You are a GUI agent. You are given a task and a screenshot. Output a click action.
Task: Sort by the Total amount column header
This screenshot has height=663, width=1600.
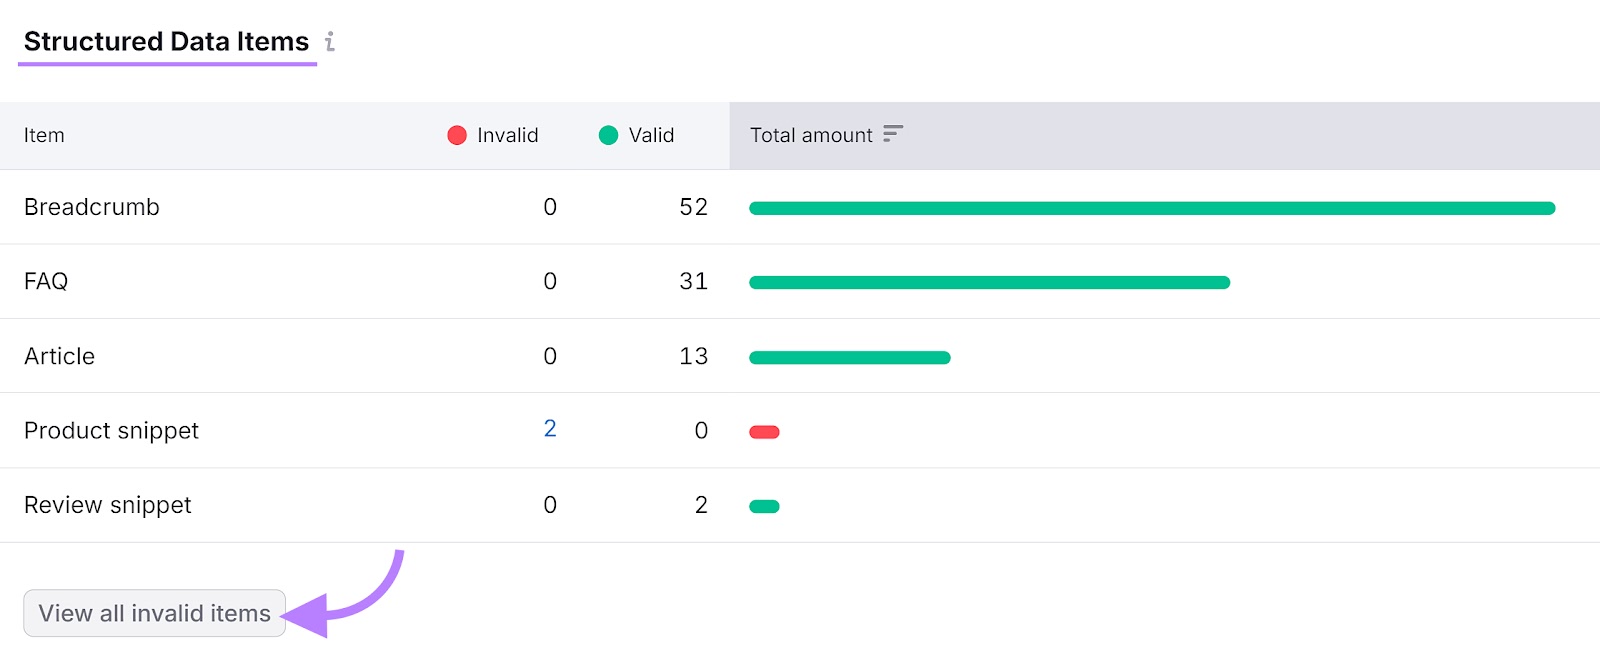[x=811, y=135]
